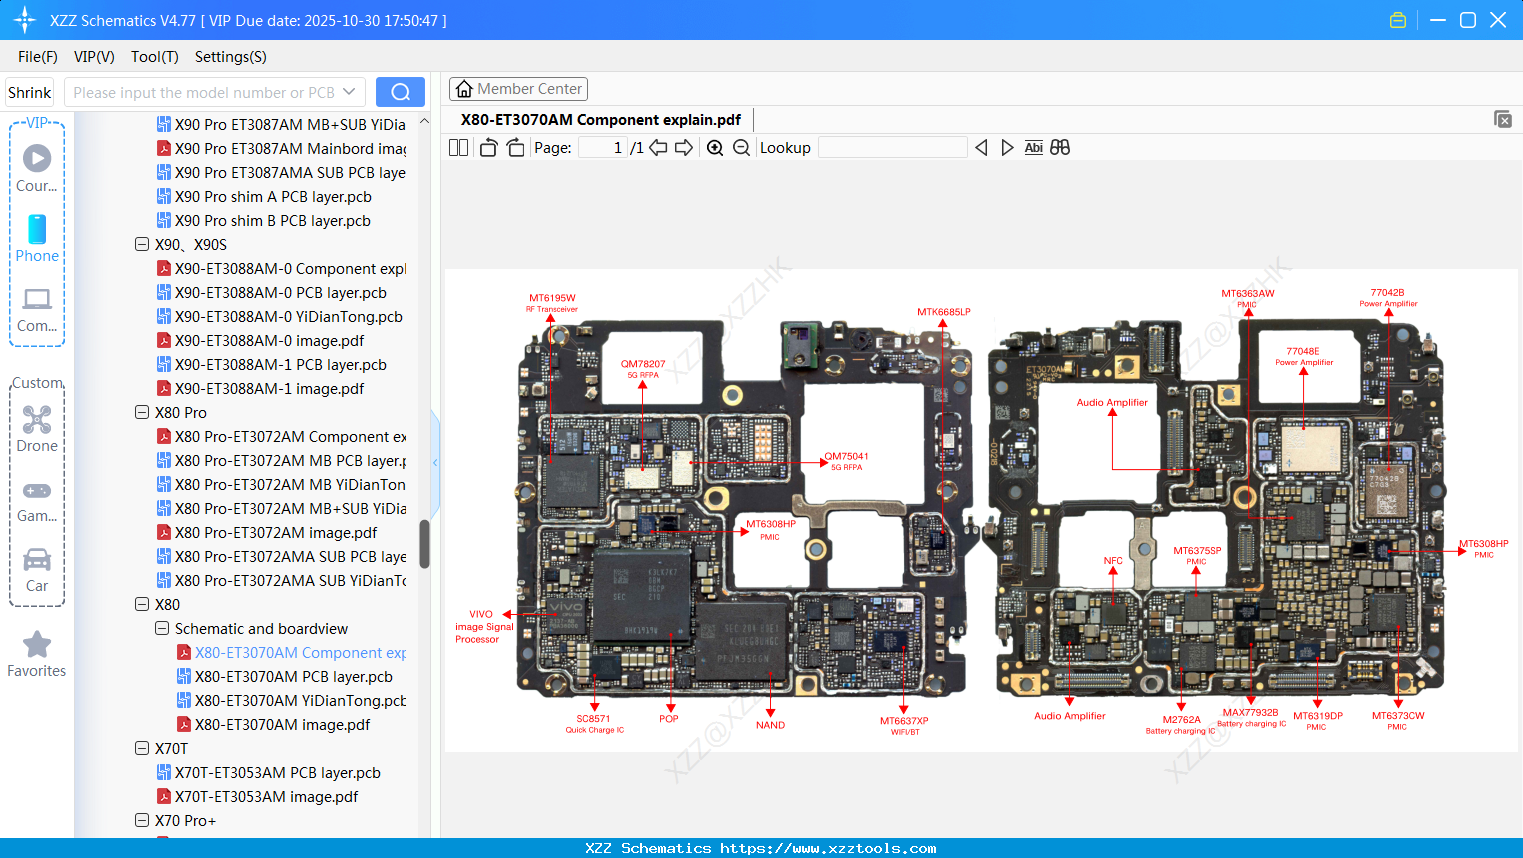Collapse the X80 tree node
The height and width of the screenshot is (858, 1523).
click(142, 604)
